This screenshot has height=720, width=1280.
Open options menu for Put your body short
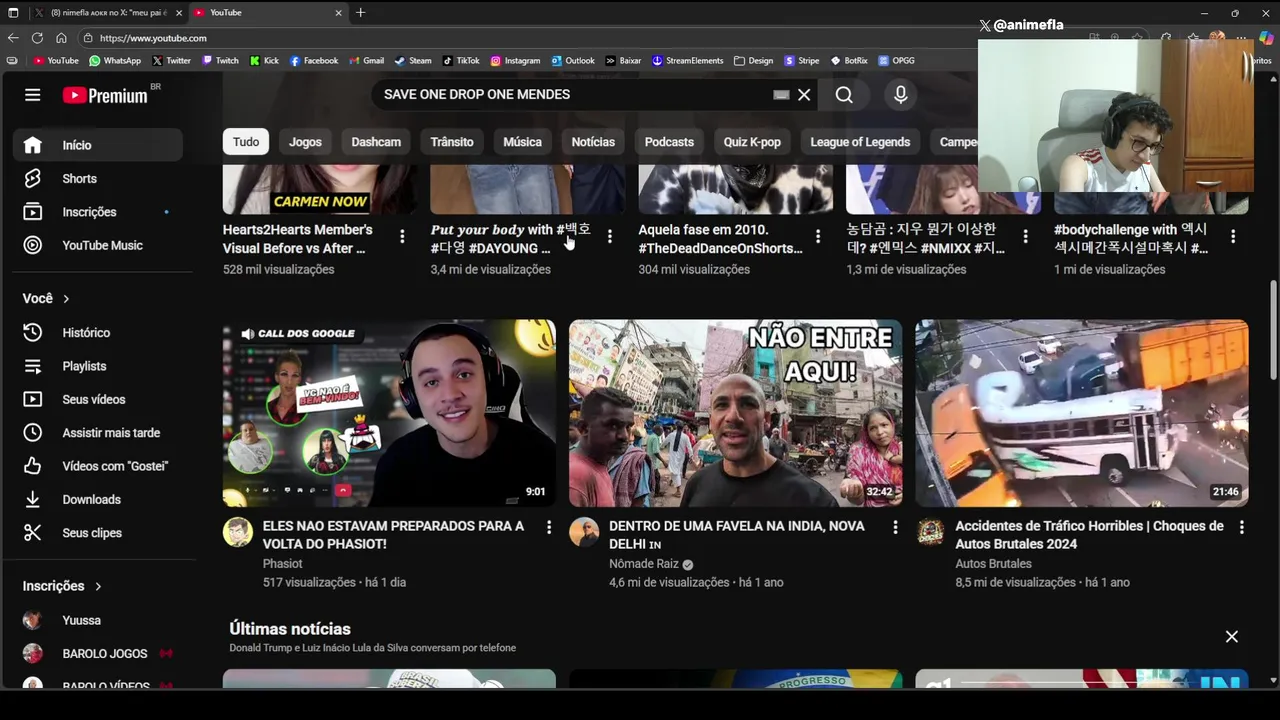(x=609, y=237)
